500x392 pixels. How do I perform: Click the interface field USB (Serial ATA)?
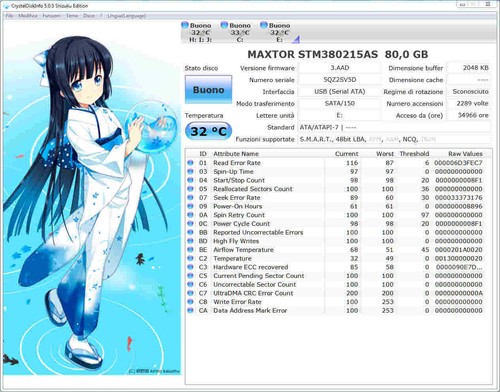tap(340, 91)
